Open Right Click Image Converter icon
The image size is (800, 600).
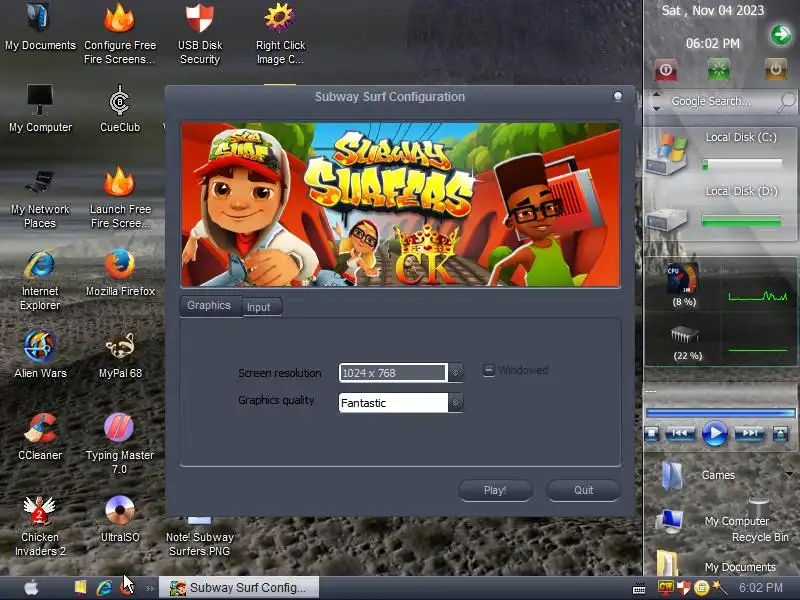pyautogui.click(x=280, y=34)
